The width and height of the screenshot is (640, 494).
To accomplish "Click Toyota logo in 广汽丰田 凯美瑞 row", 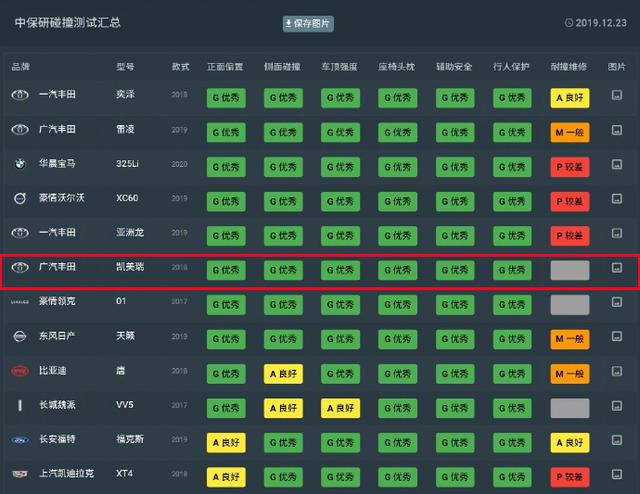I will tap(20, 267).
